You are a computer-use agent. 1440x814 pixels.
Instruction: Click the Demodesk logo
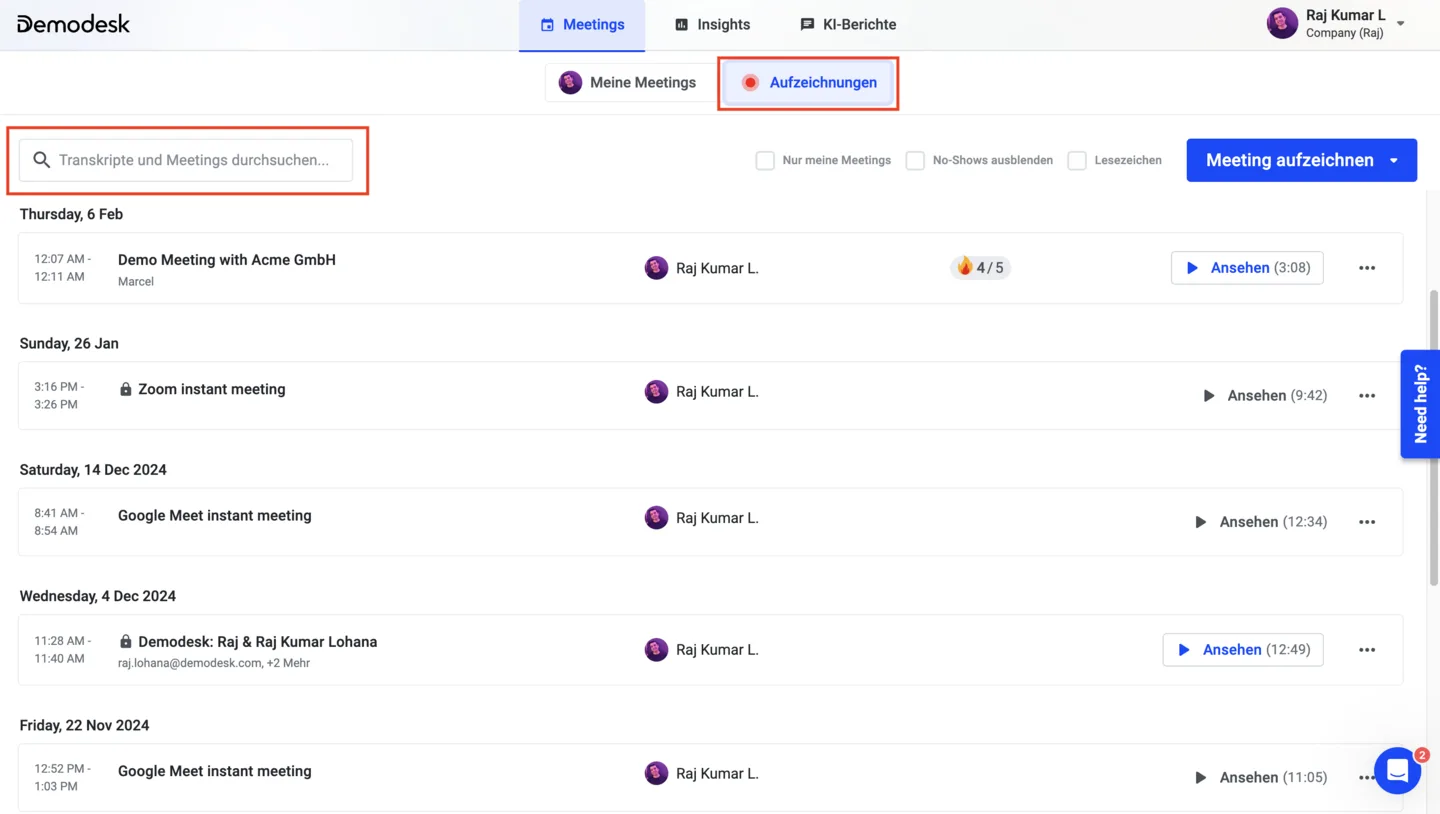coord(73,24)
